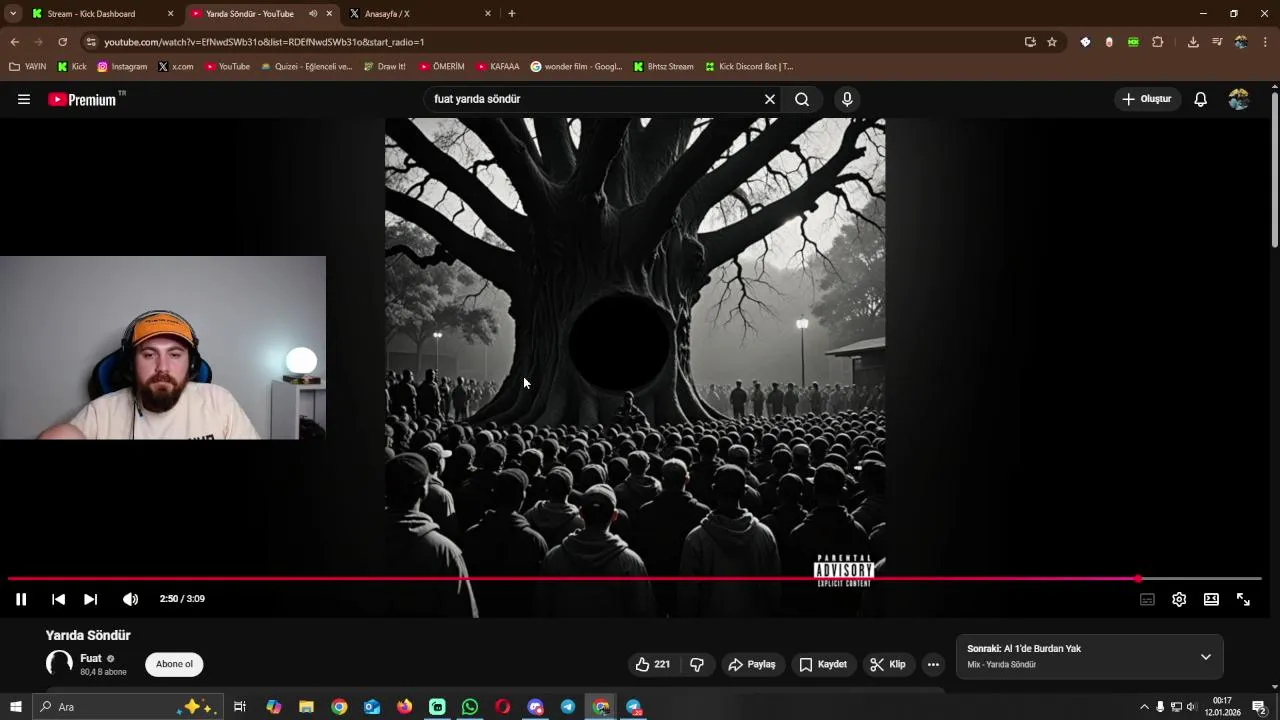Open WhatsApp from the taskbar
The image size is (1280, 720).
(470, 707)
